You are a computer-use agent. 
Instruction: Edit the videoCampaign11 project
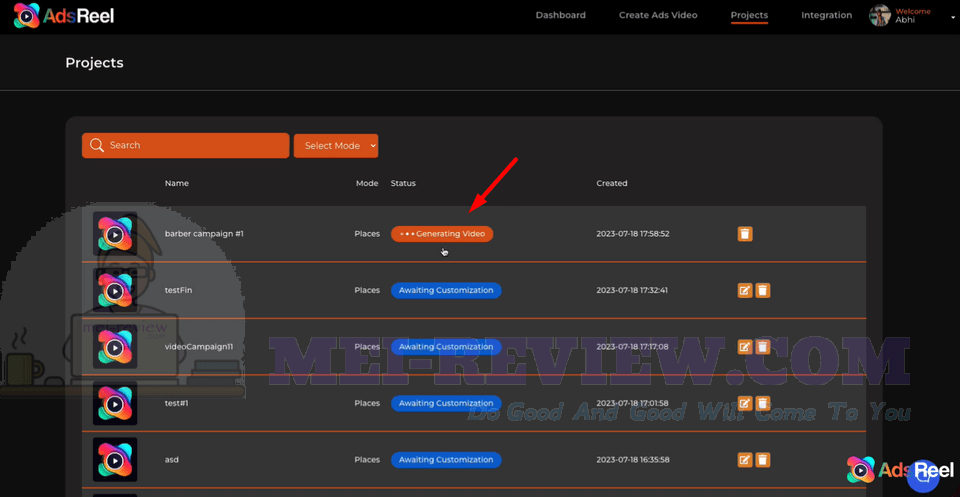tap(744, 347)
